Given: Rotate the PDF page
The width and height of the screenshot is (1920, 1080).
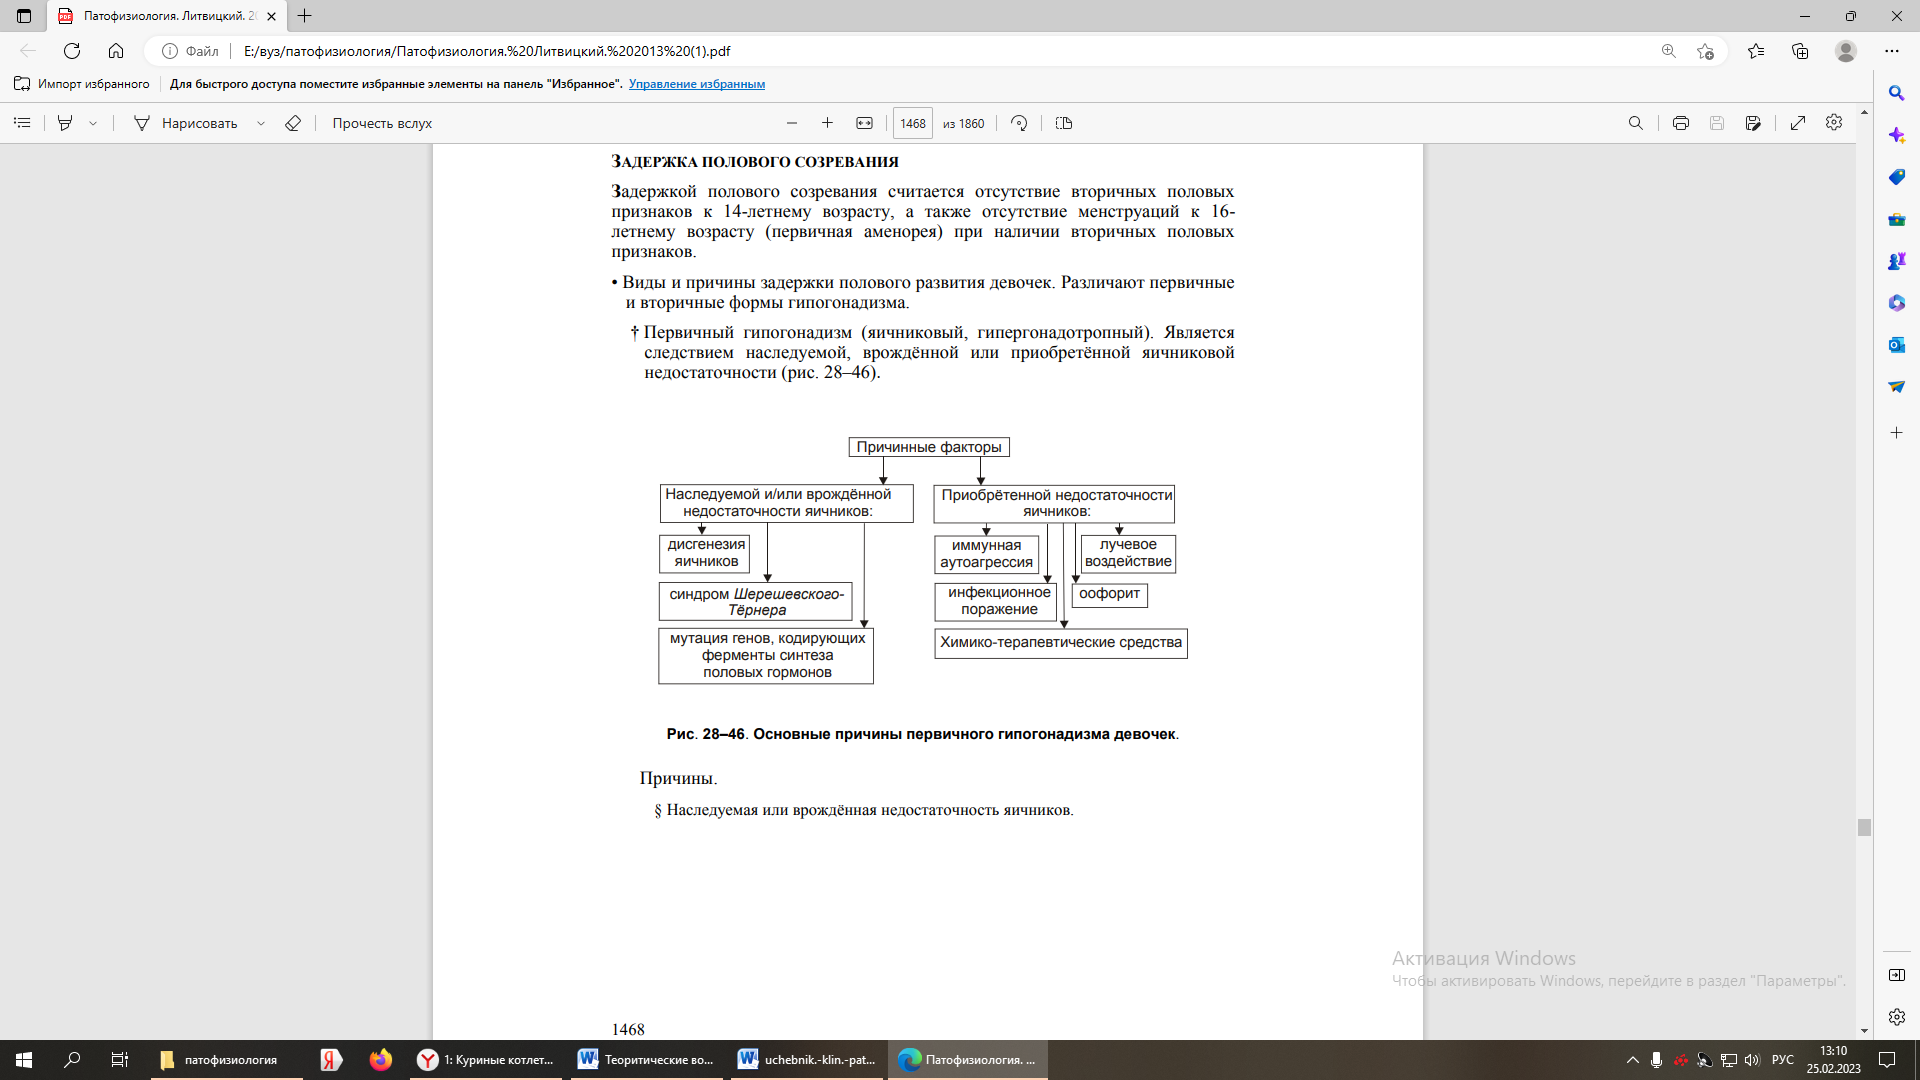Looking at the screenshot, I should pos(1019,123).
